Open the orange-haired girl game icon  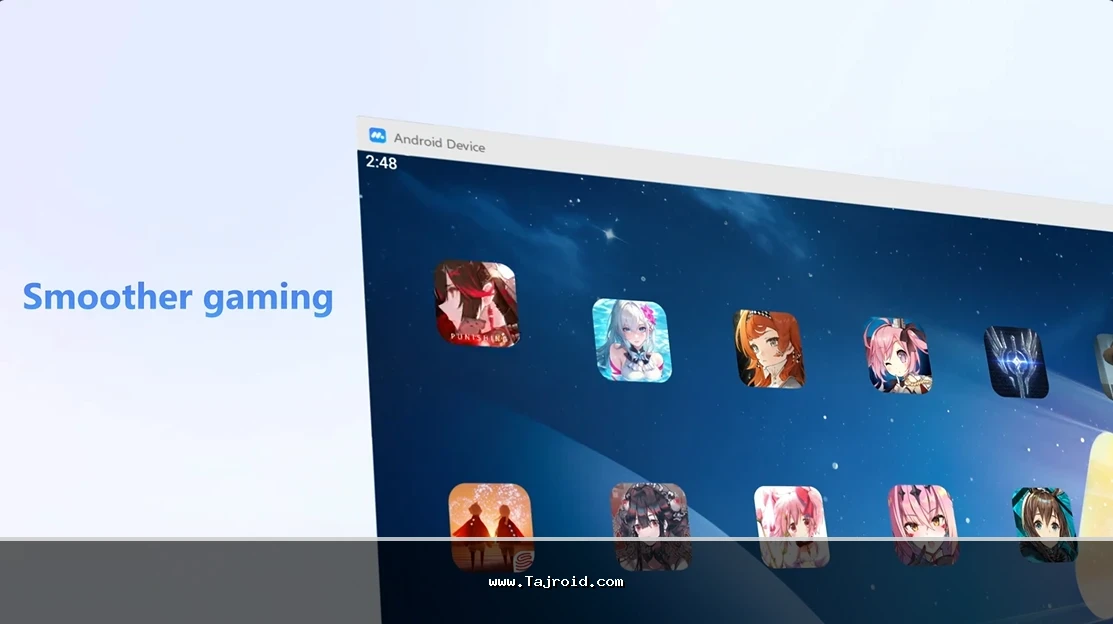(769, 349)
